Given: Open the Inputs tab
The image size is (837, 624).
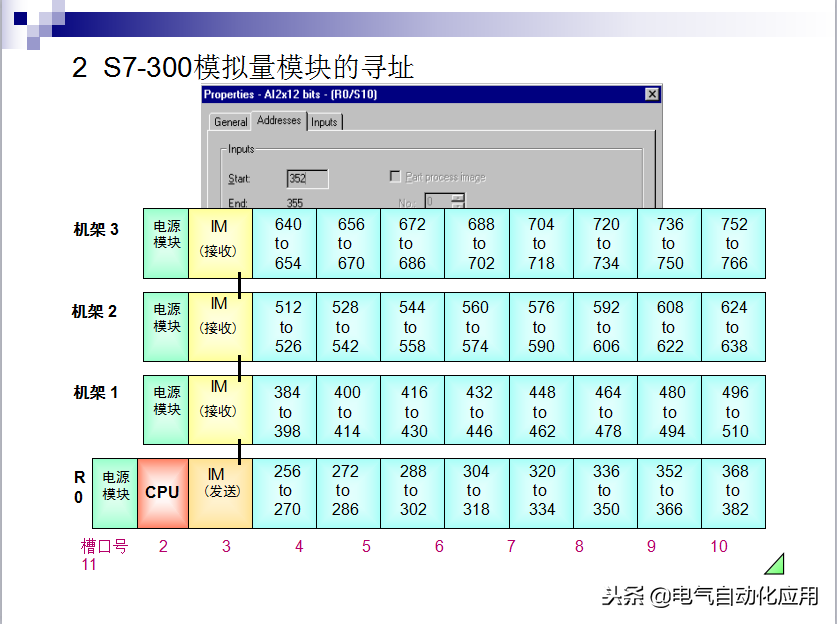Looking at the screenshot, I should [324, 122].
